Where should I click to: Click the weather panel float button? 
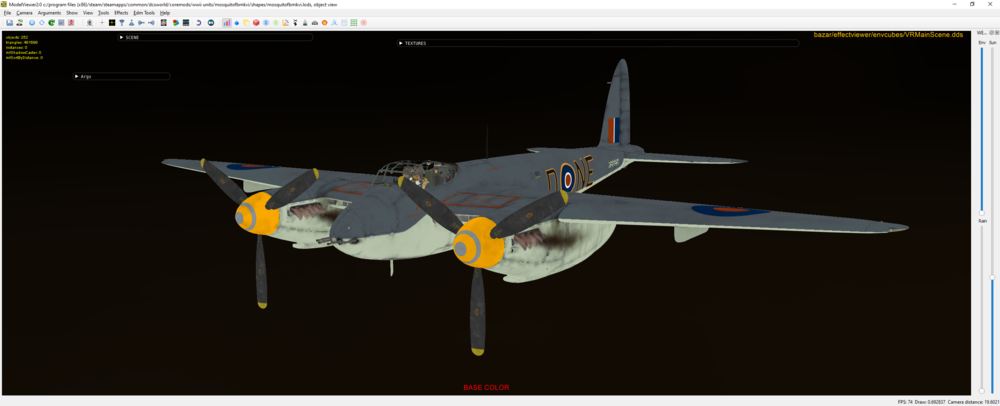tap(992, 32)
